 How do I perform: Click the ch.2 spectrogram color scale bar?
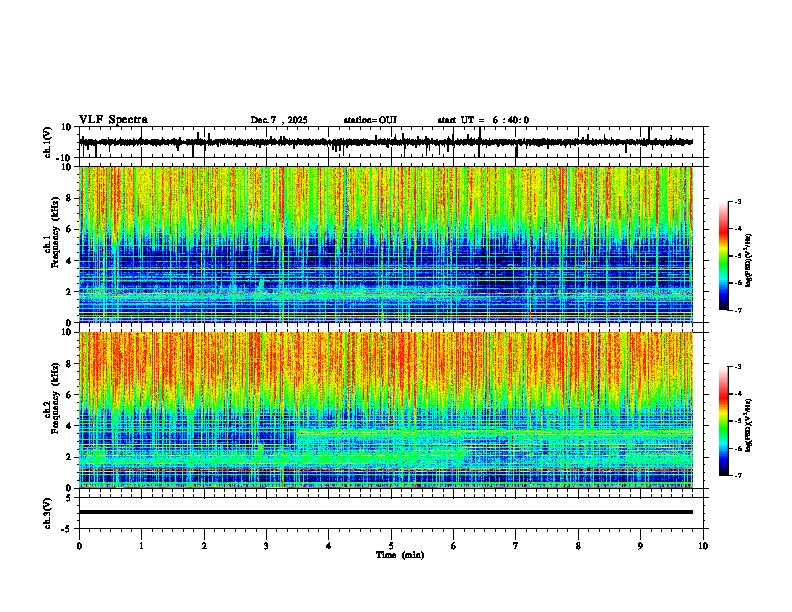click(x=724, y=421)
